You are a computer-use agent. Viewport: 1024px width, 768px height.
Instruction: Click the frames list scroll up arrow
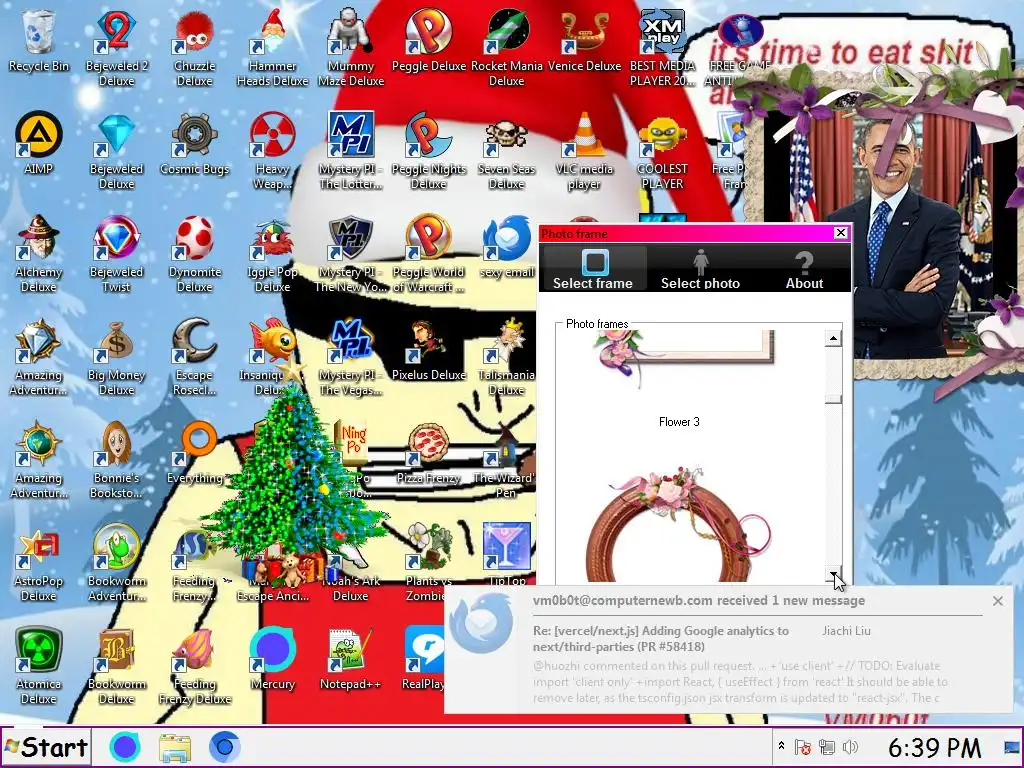pos(833,338)
